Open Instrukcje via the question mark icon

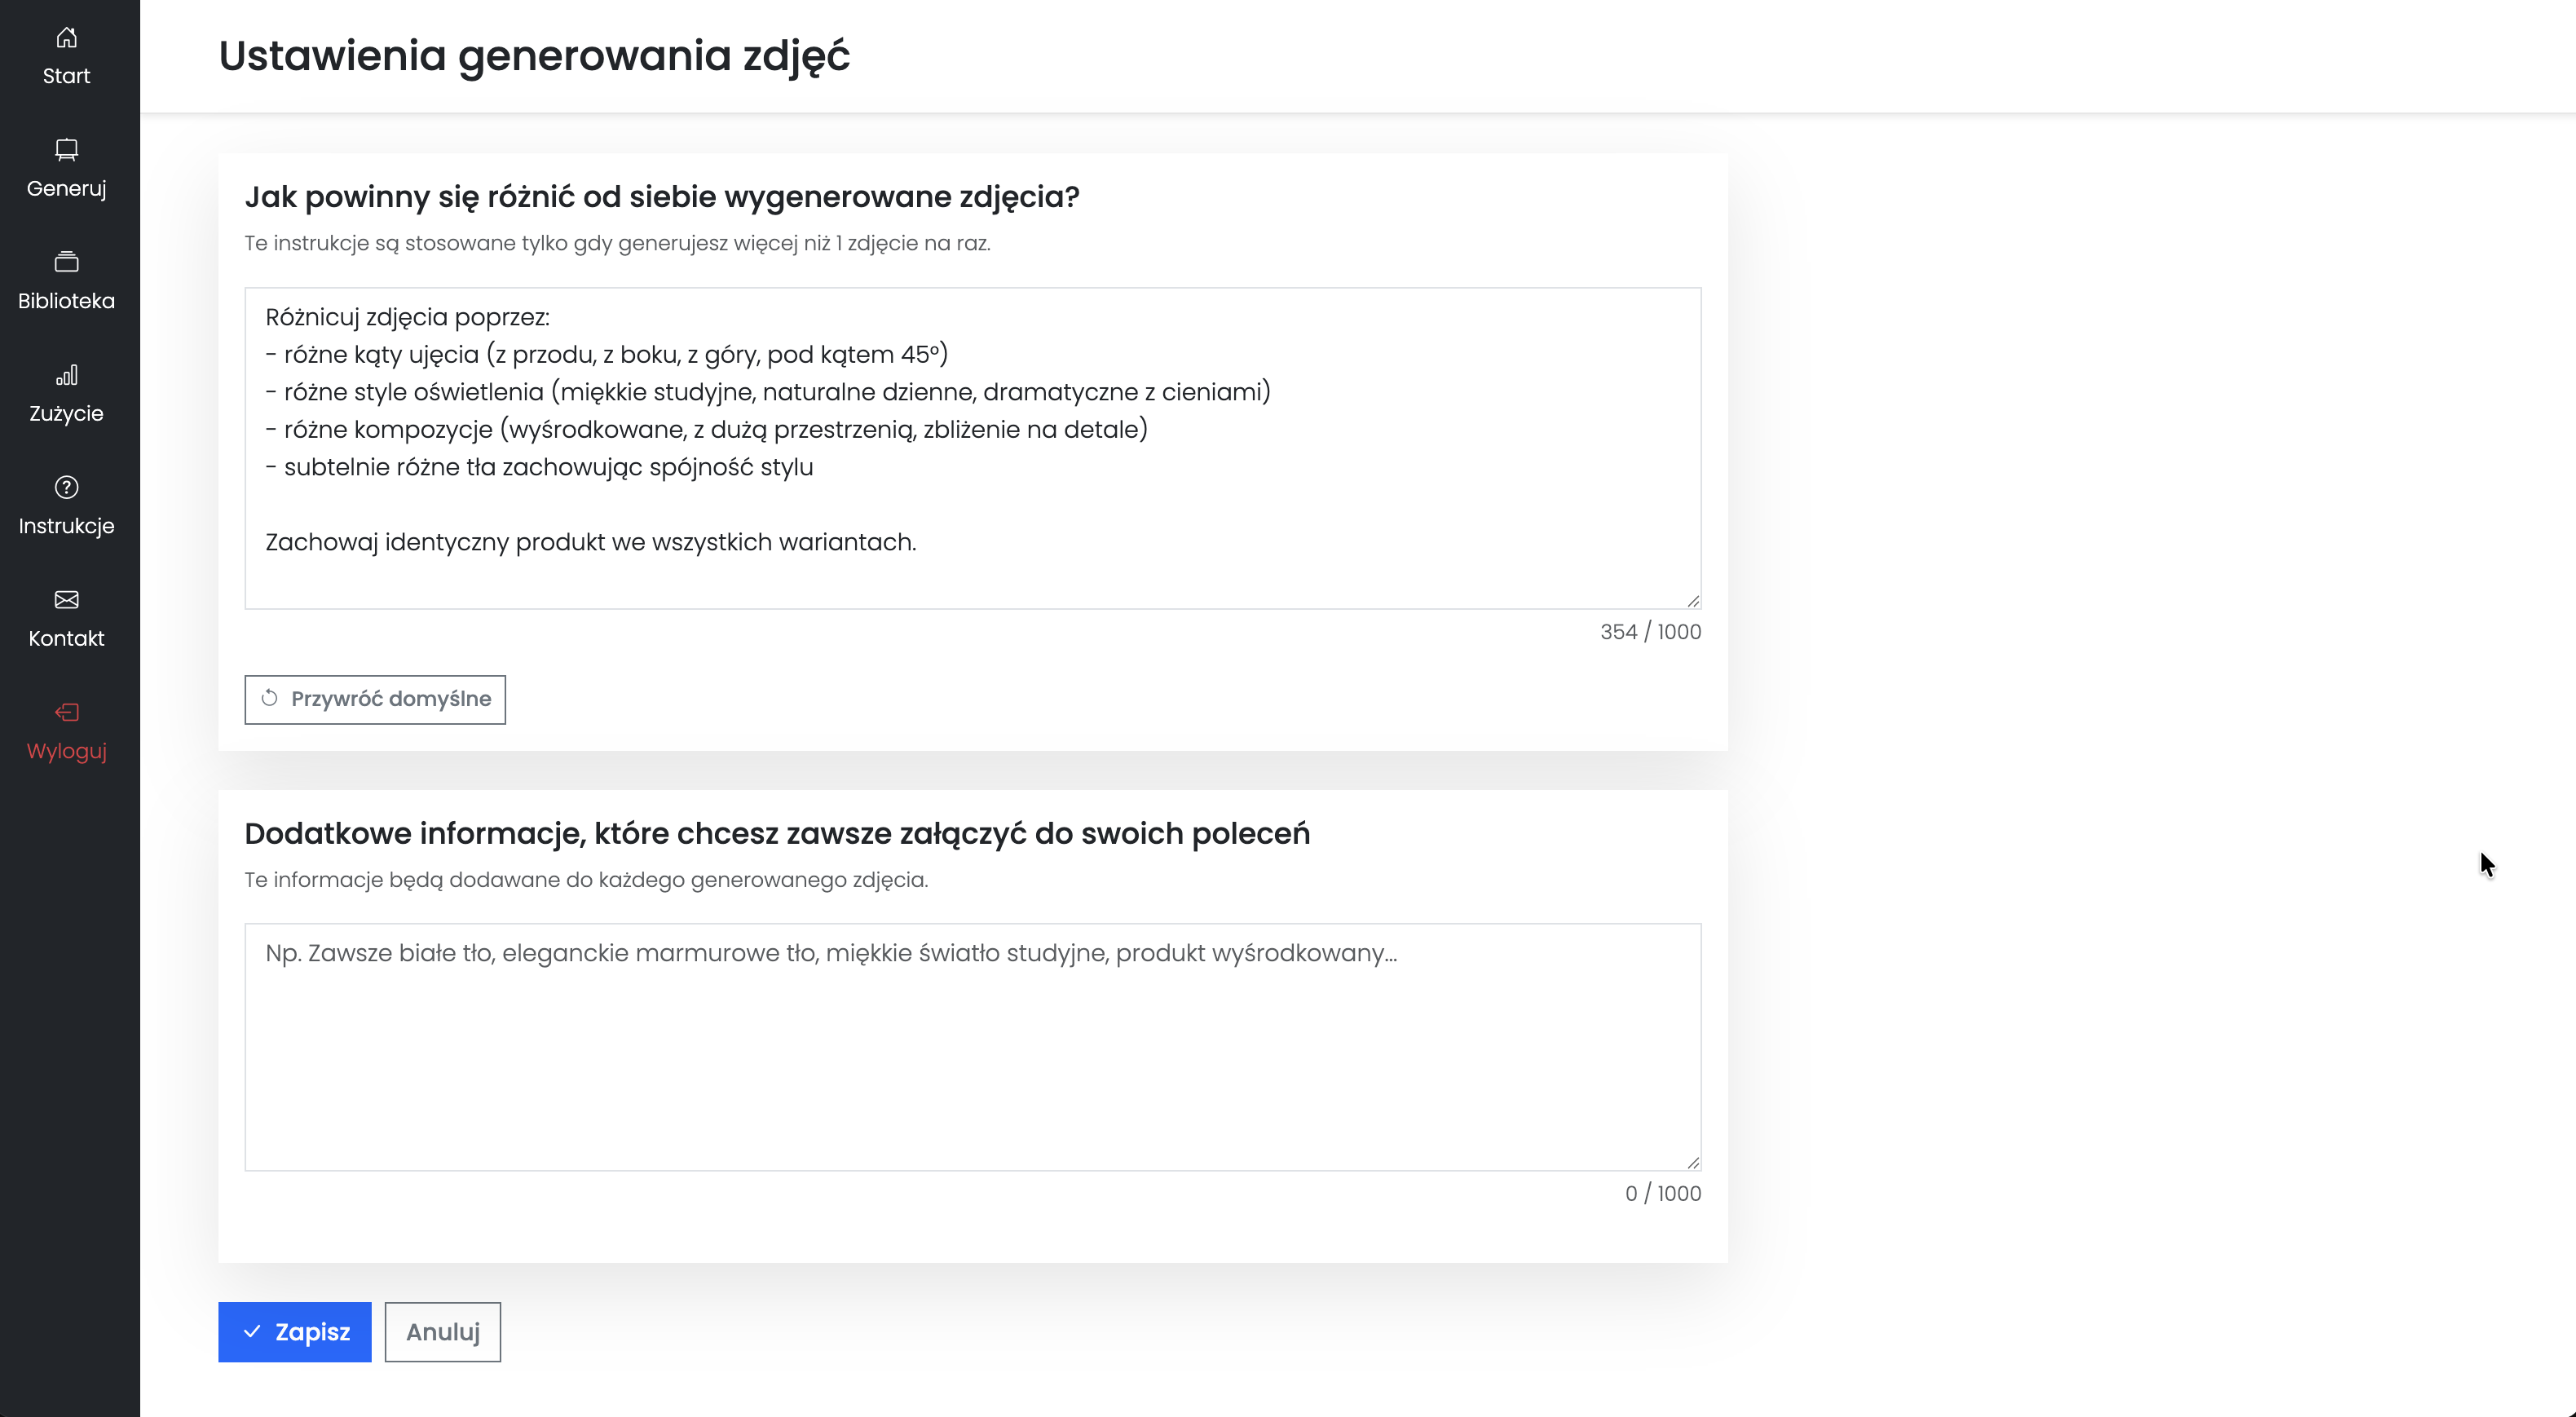tap(66, 487)
